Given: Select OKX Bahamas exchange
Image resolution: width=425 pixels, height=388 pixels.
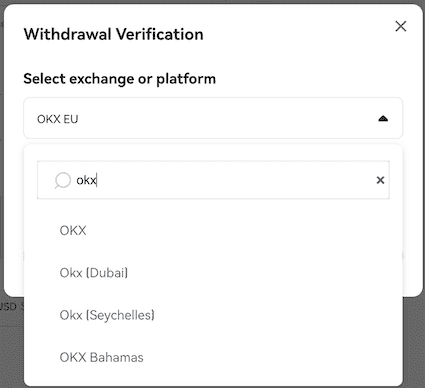Looking at the screenshot, I should 213,357.
